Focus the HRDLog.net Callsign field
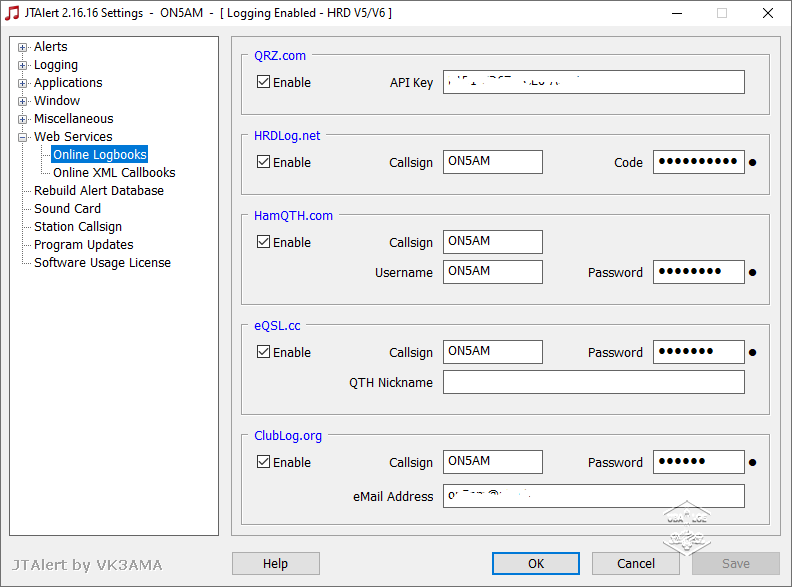This screenshot has width=792, height=587. click(492, 162)
